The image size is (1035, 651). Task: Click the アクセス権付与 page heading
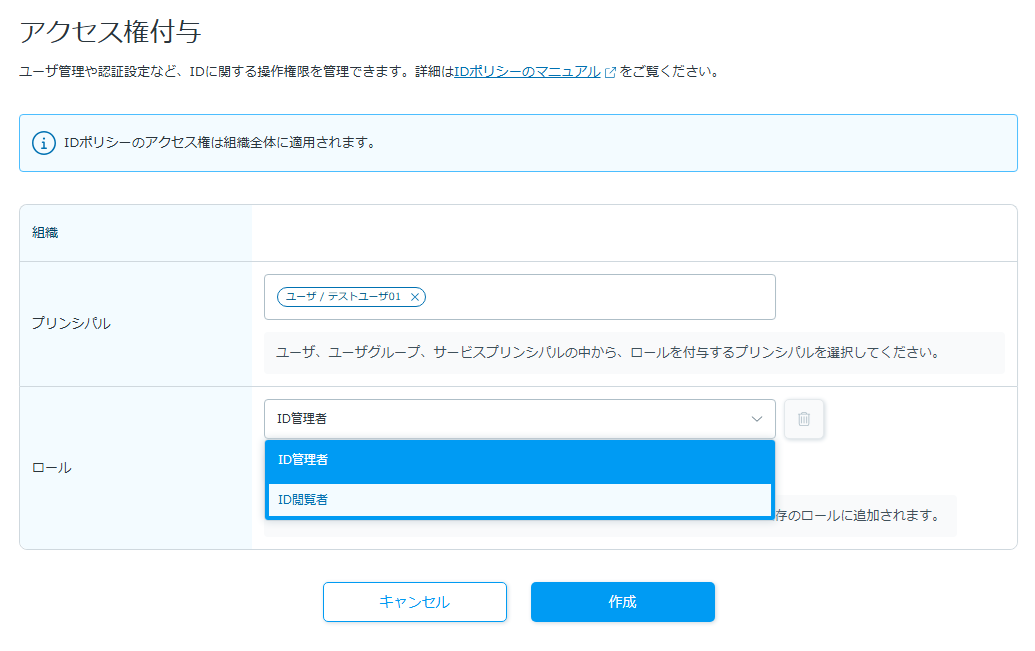[110, 31]
